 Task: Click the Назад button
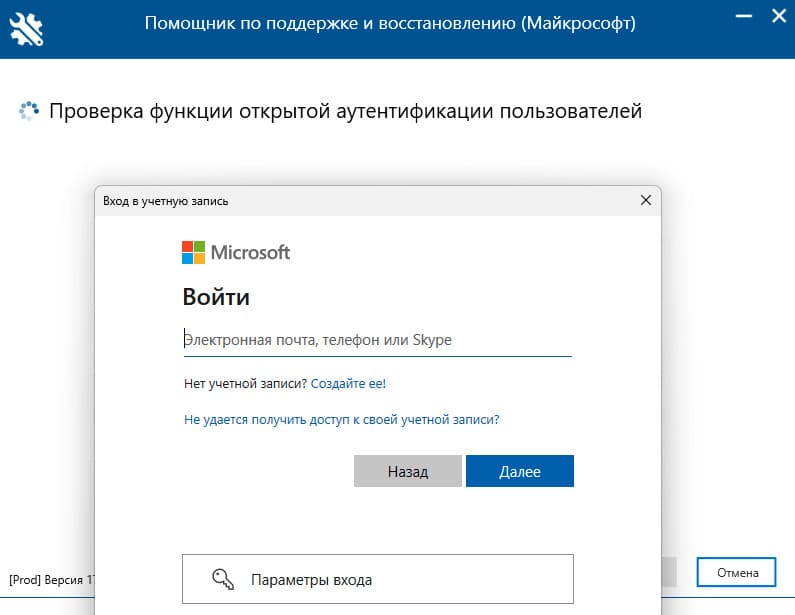pos(408,471)
